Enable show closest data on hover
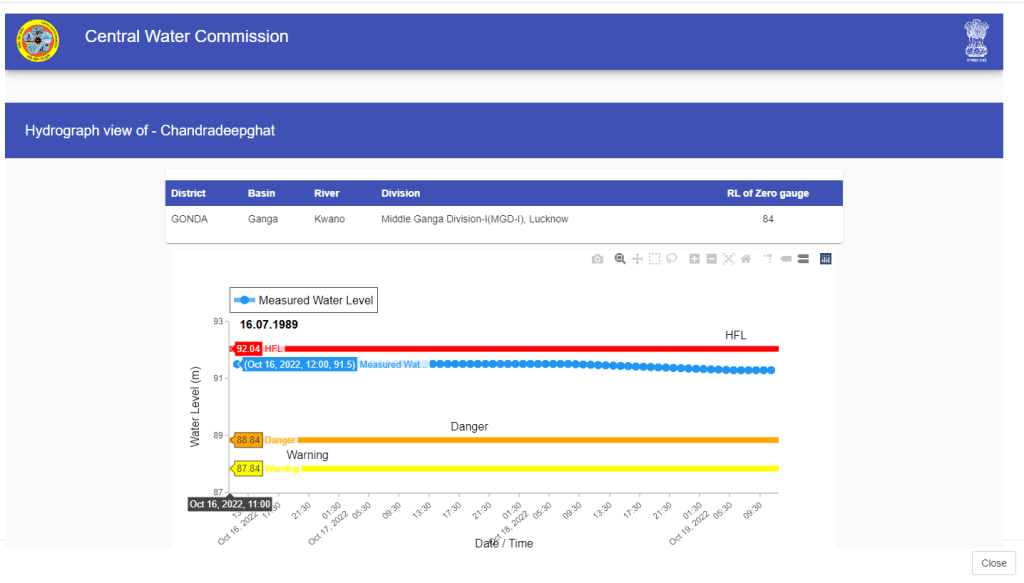The width and height of the screenshot is (1024, 583). 785,259
